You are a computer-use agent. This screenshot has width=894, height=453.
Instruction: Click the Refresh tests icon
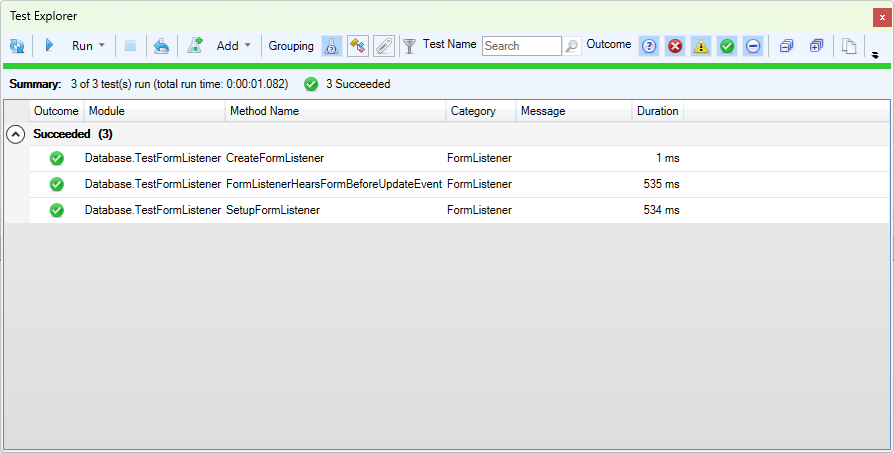pos(17,46)
